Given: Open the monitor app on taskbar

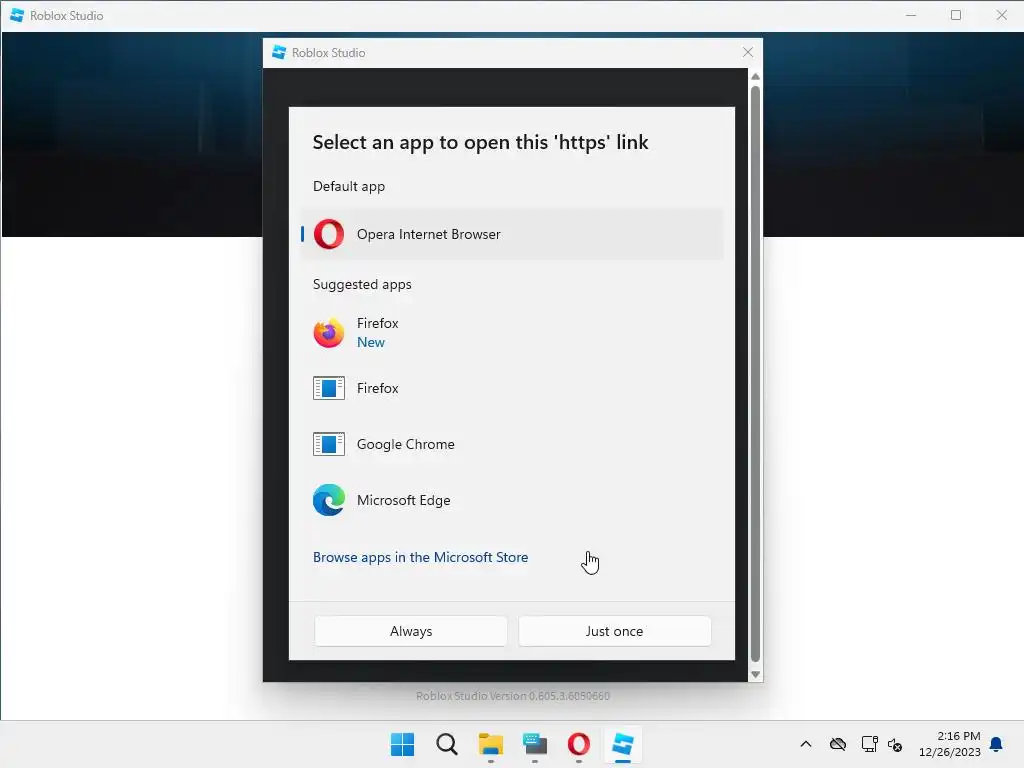Looking at the screenshot, I should [535, 744].
